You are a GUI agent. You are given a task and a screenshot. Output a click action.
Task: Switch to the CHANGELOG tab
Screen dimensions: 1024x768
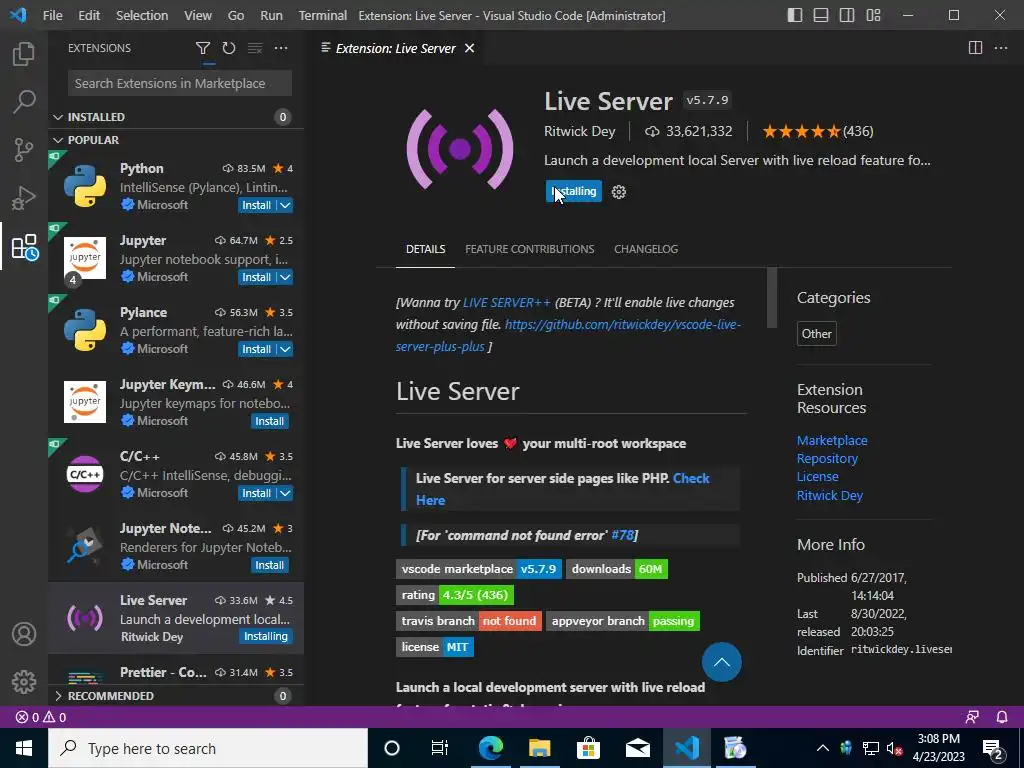point(646,249)
